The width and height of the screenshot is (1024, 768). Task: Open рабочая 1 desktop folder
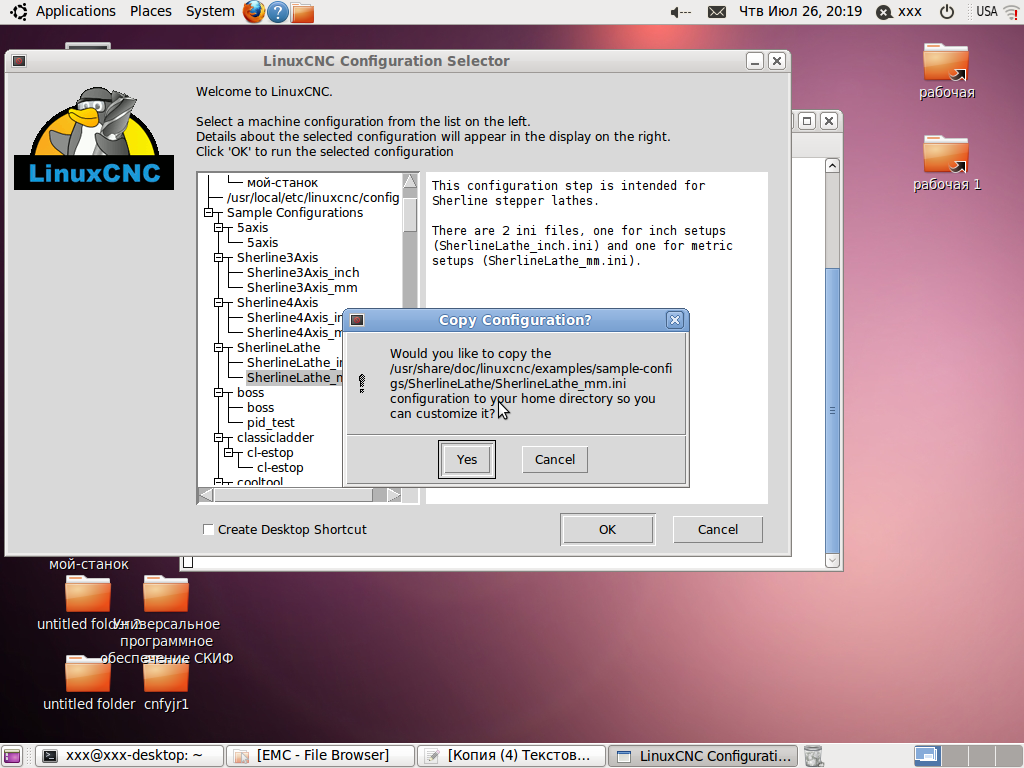(946, 163)
